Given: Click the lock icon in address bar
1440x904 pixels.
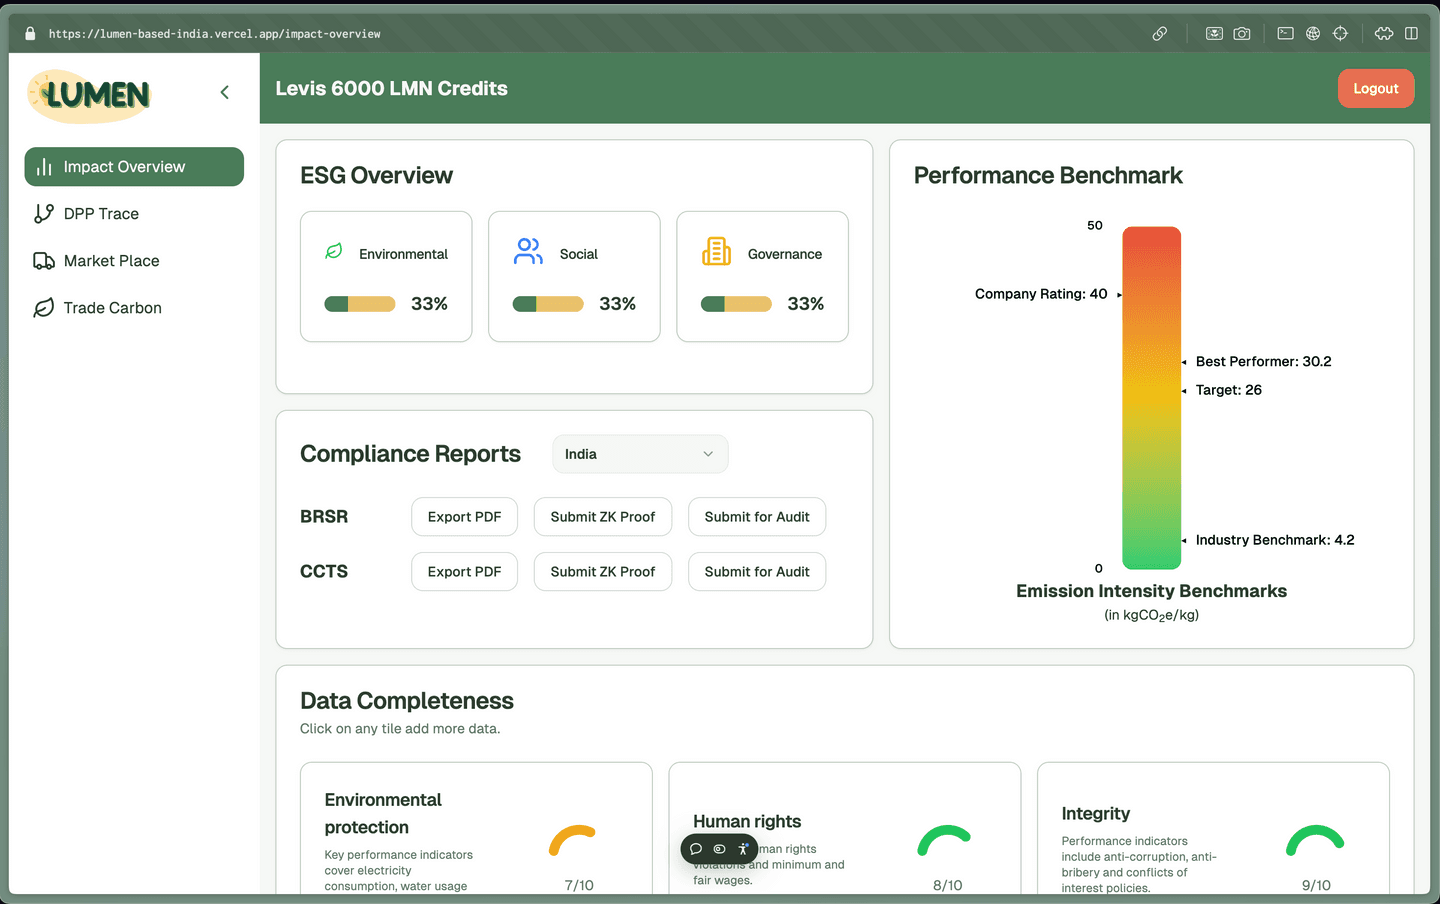Looking at the screenshot, I should [x=30, y=33].
